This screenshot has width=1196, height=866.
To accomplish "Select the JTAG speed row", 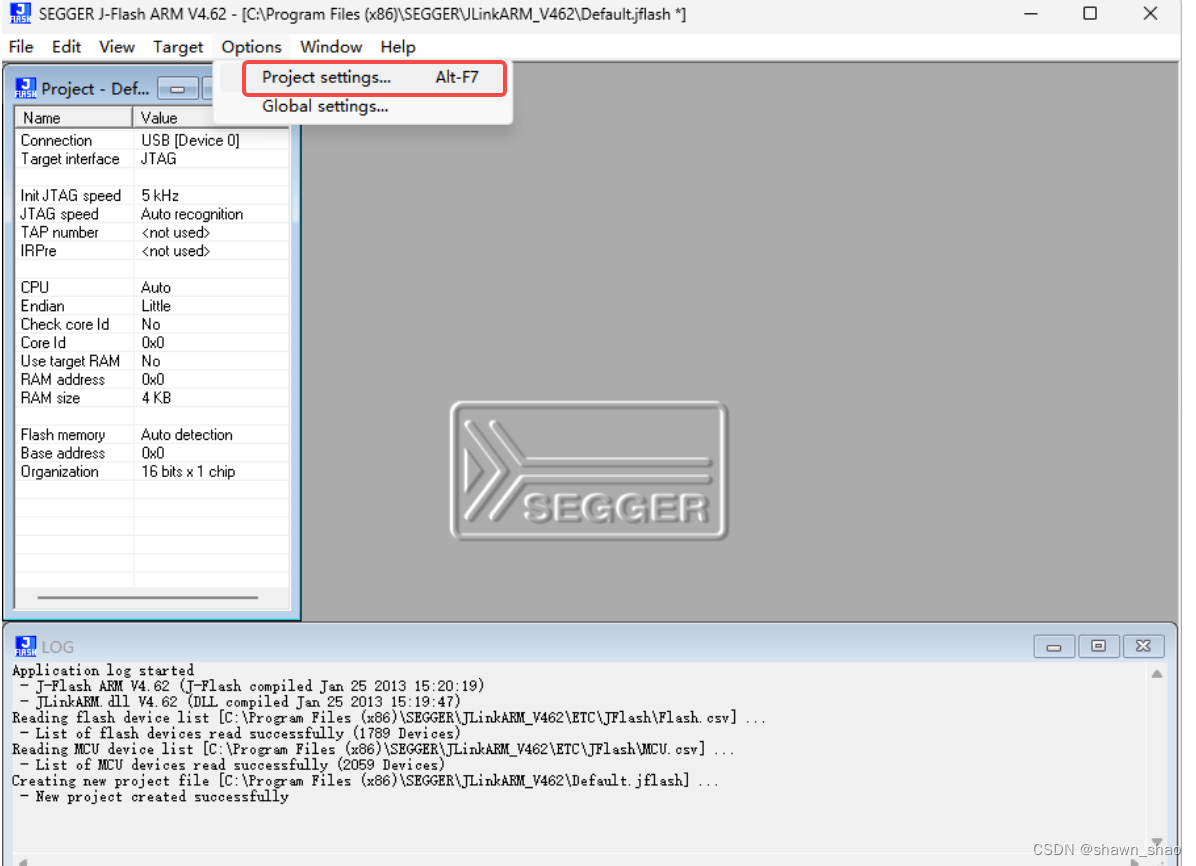I will click(x=152, y=214).
